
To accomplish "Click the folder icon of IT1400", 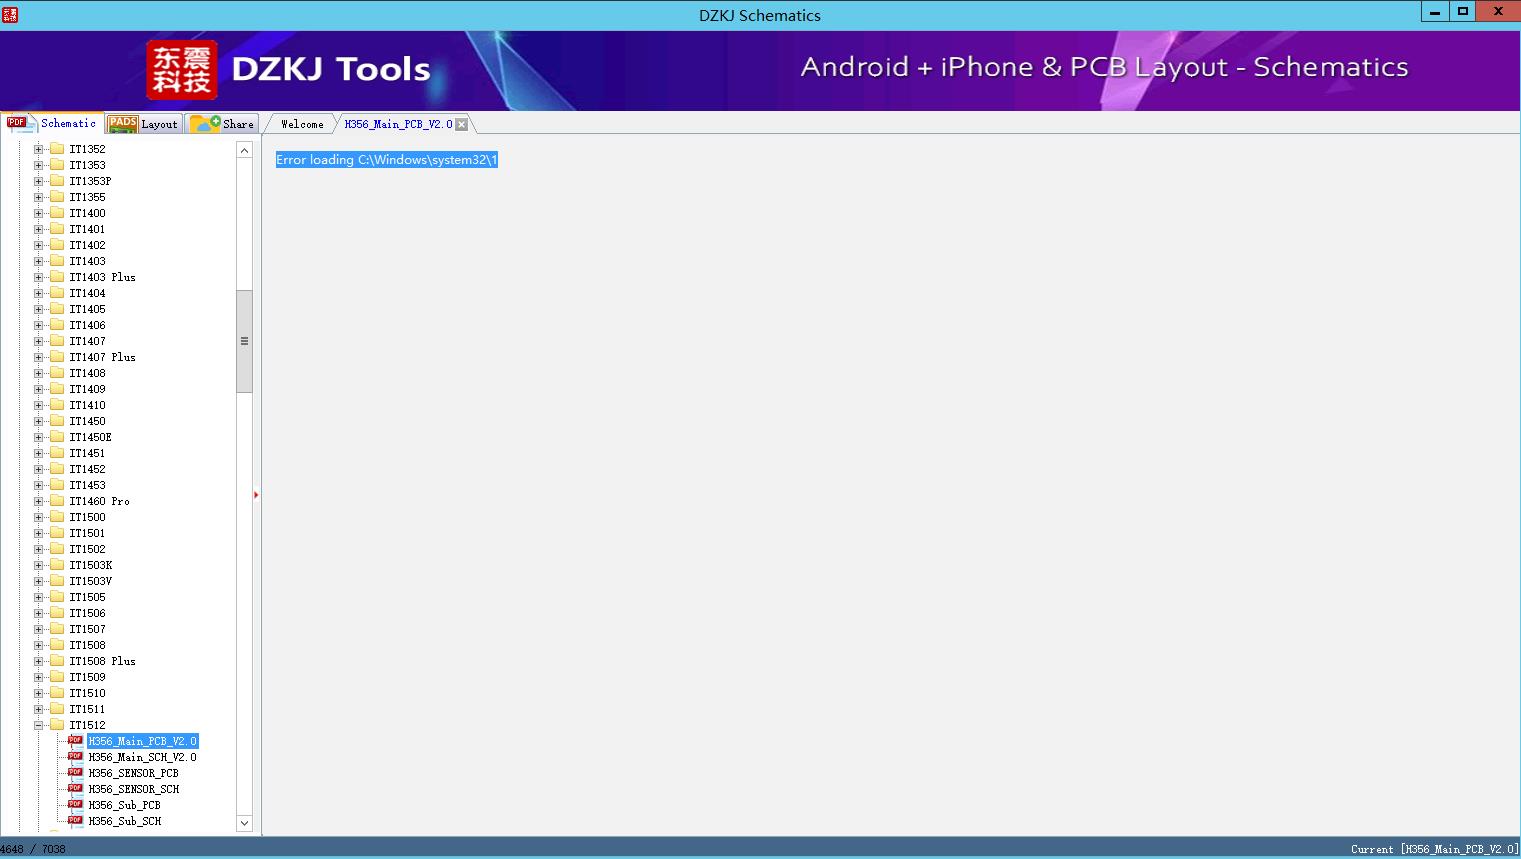I will pos(57,213).
